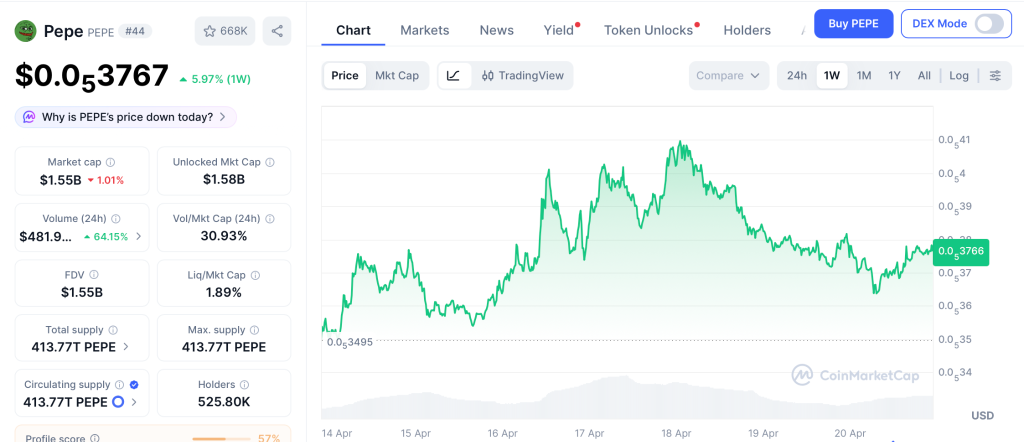Click the Market cap info icon
The width and height of the screenshot is (1024, 442).
(110, 162)
